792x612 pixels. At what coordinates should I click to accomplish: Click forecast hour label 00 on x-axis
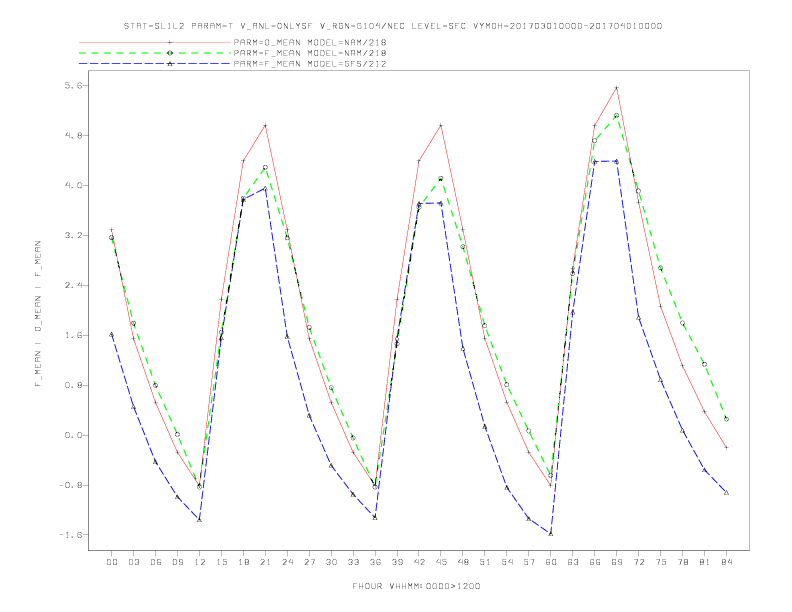point(112,563)
